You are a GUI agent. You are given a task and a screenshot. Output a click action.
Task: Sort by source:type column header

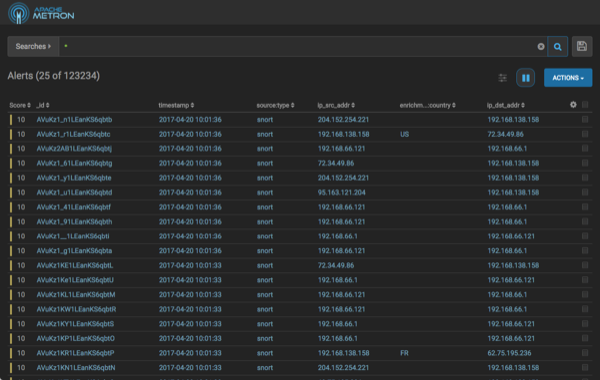(275, 105)
